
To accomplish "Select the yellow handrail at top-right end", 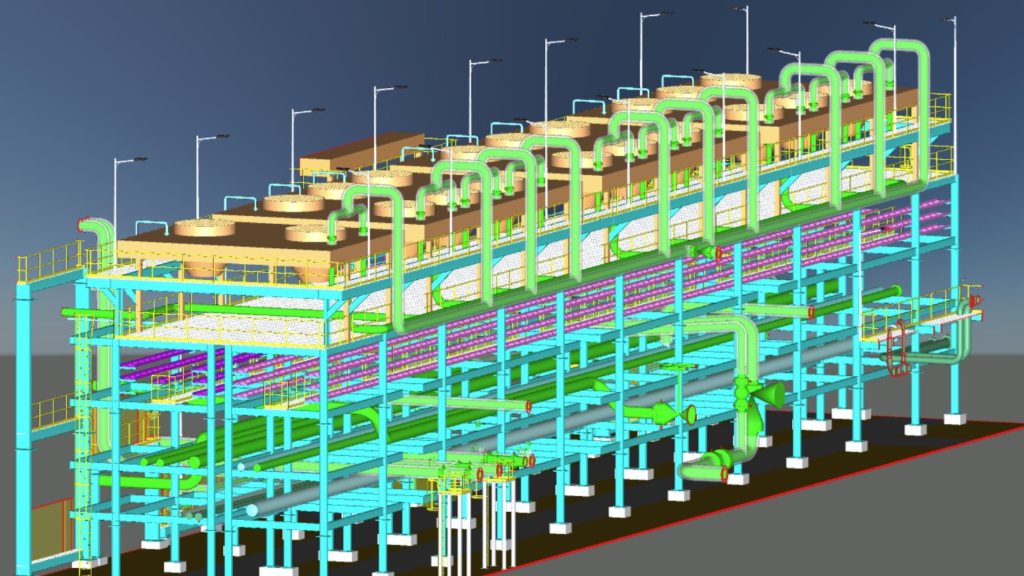I will pos(940,108).
